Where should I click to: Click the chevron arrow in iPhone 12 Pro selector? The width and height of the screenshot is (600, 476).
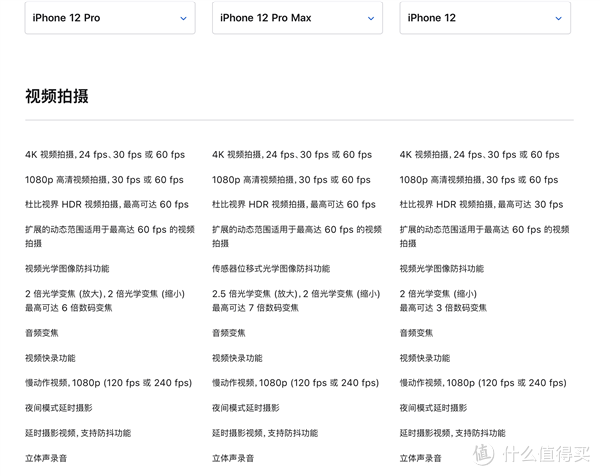point(183,18)
